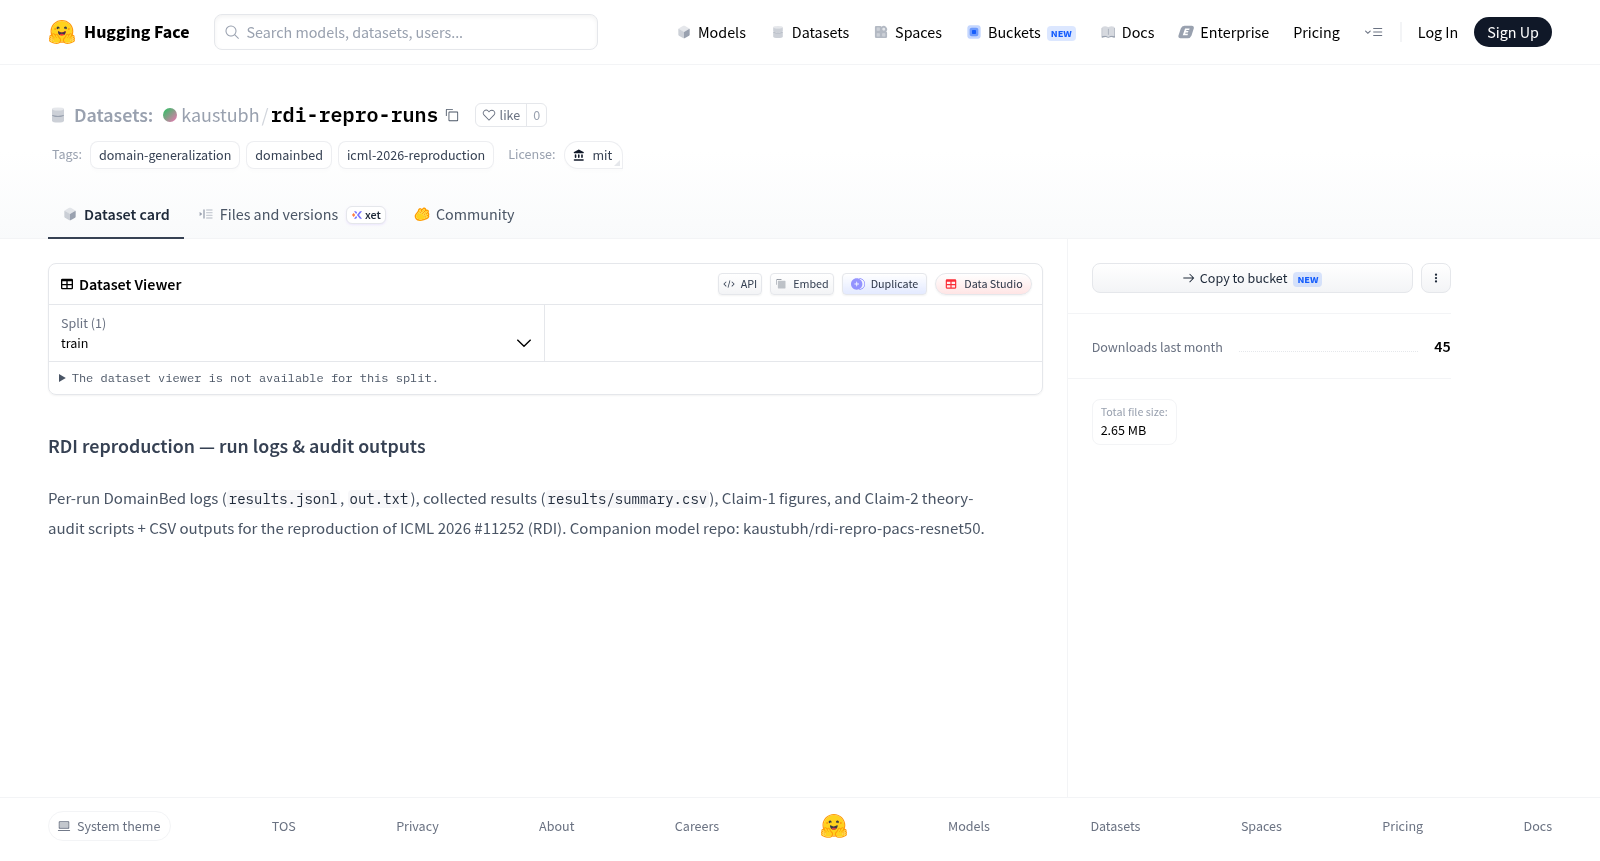The height and width of the screenshot is (861, 1600).
Task: Open Enterprise in top navigation
Action: pos(1224,32)
